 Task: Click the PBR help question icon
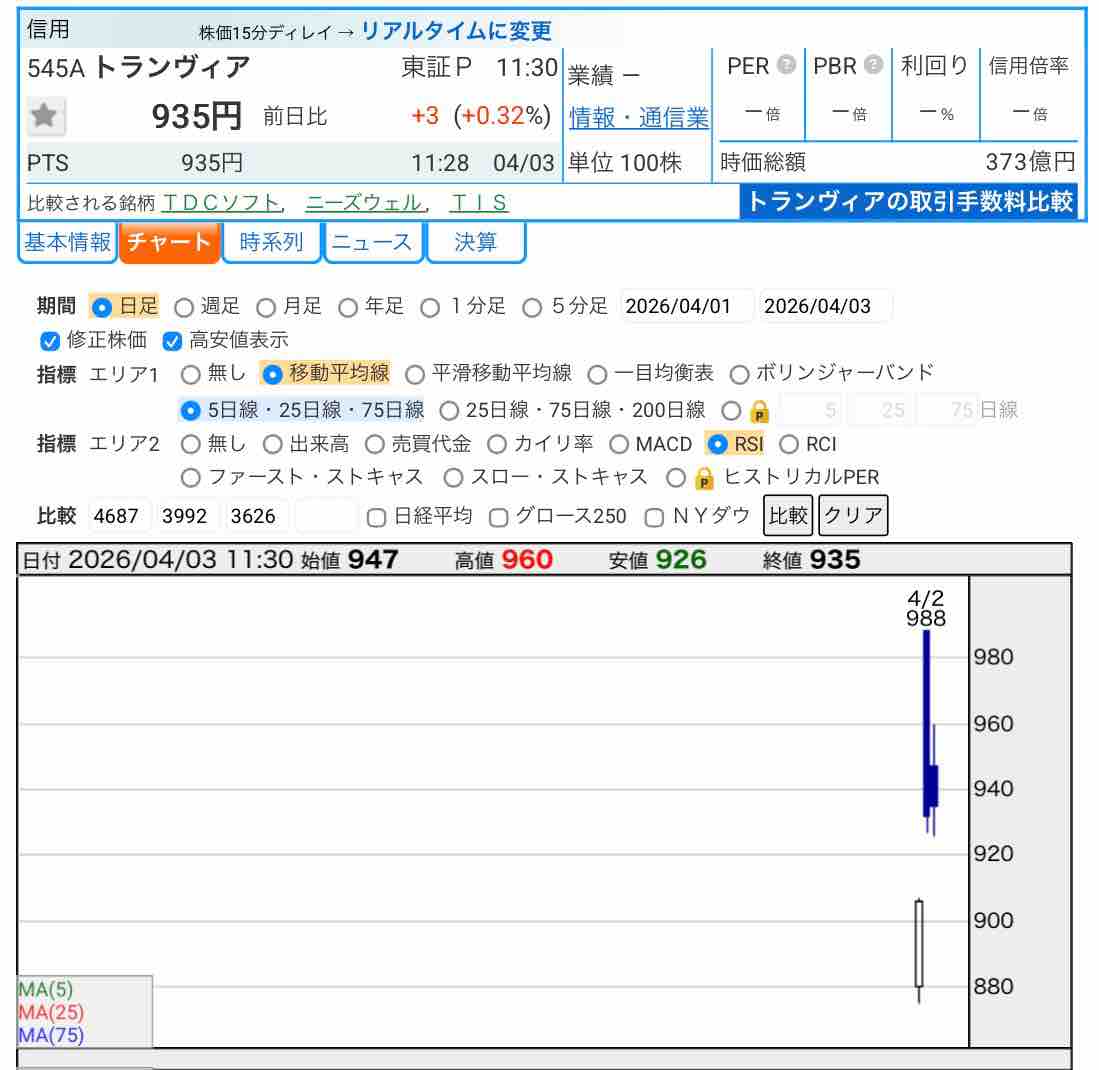[x=874, y=66]
